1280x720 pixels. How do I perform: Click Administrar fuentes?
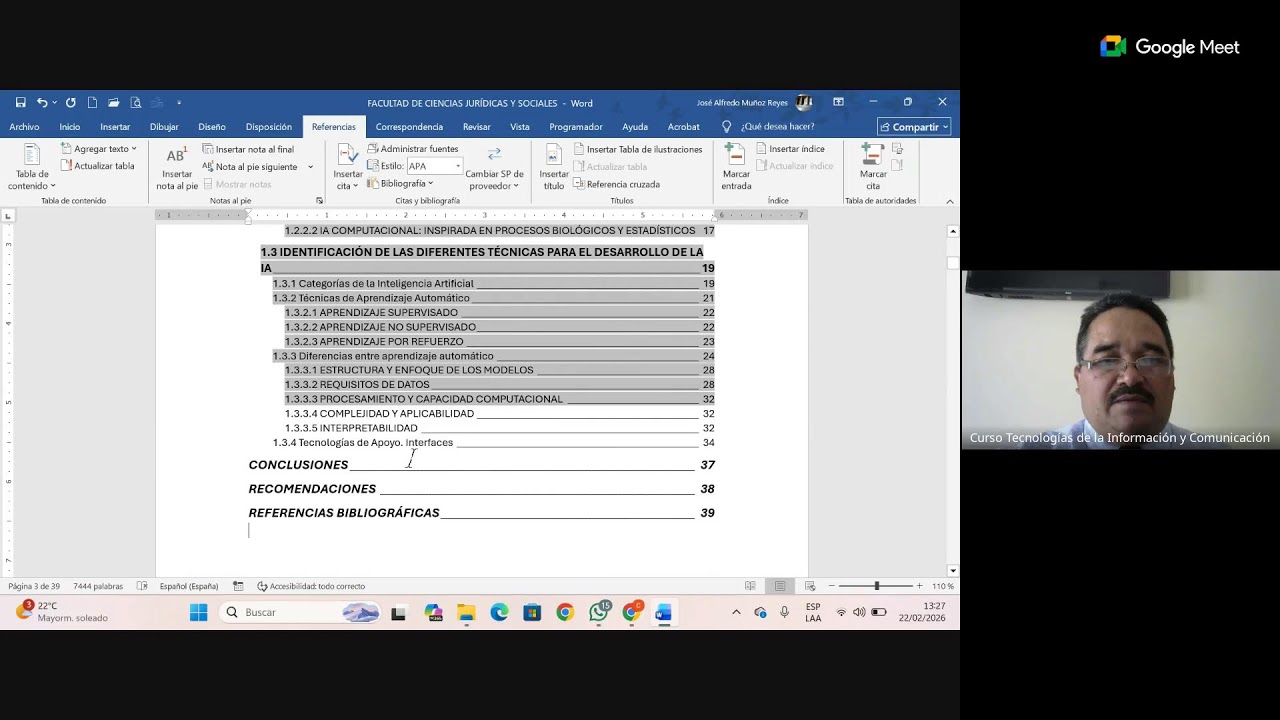412,149
